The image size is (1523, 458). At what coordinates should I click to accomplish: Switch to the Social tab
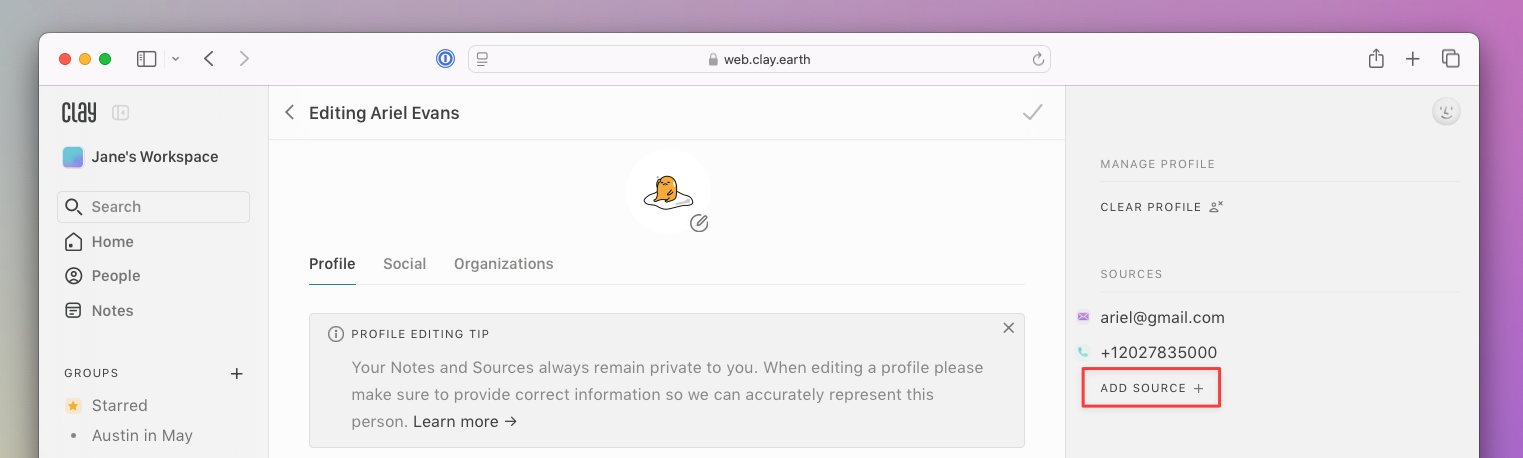[404, 264]
